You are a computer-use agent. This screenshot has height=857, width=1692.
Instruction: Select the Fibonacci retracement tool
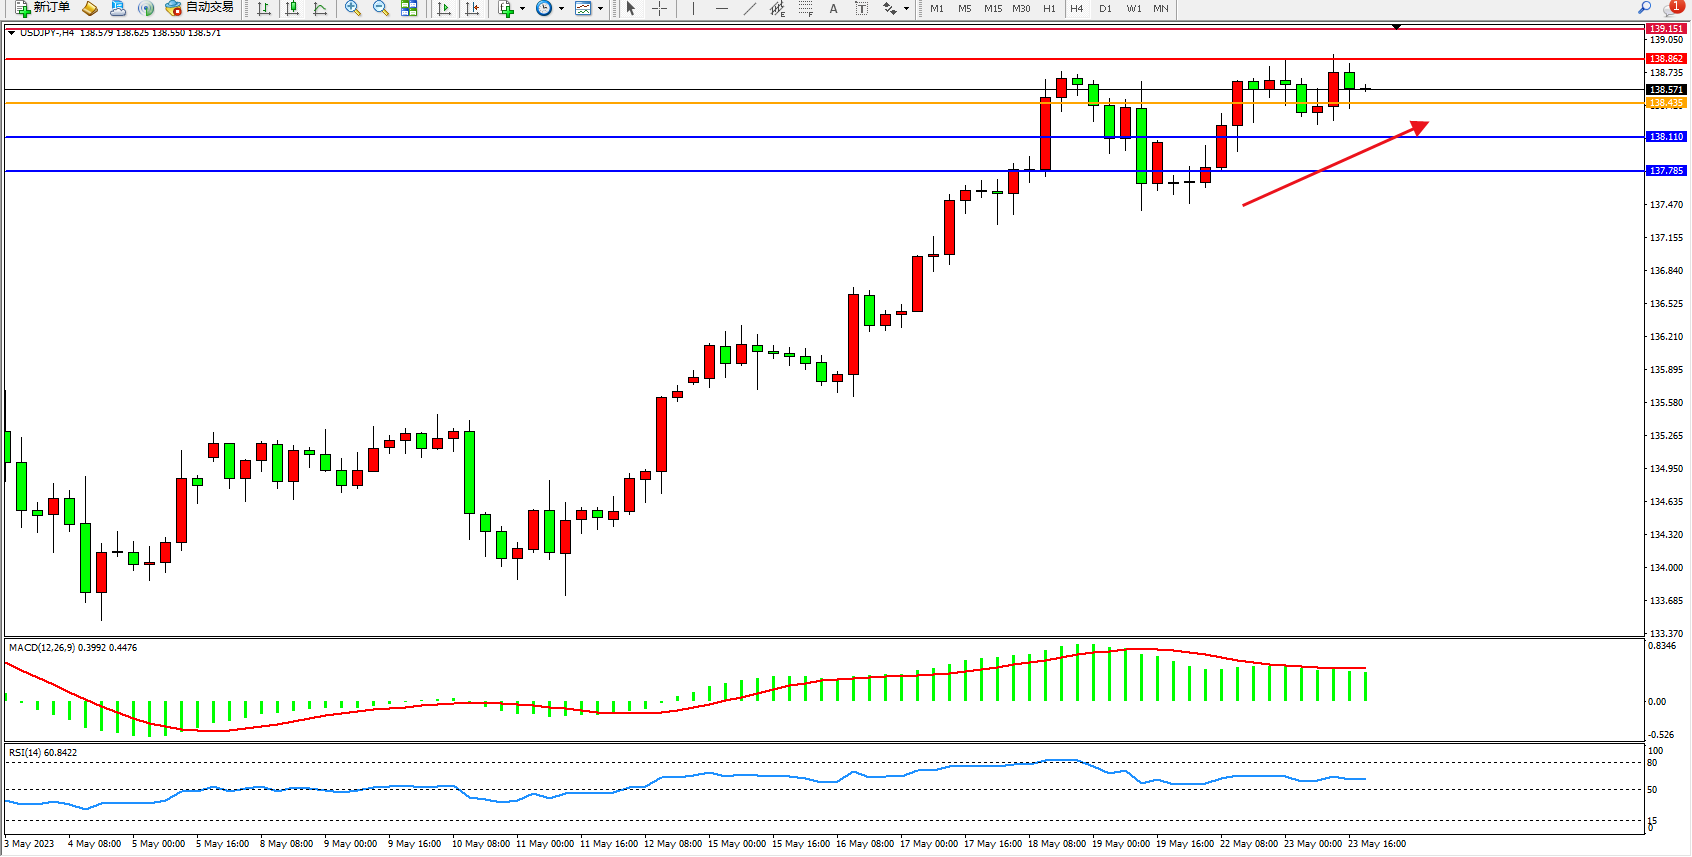[x=806, y=8]
